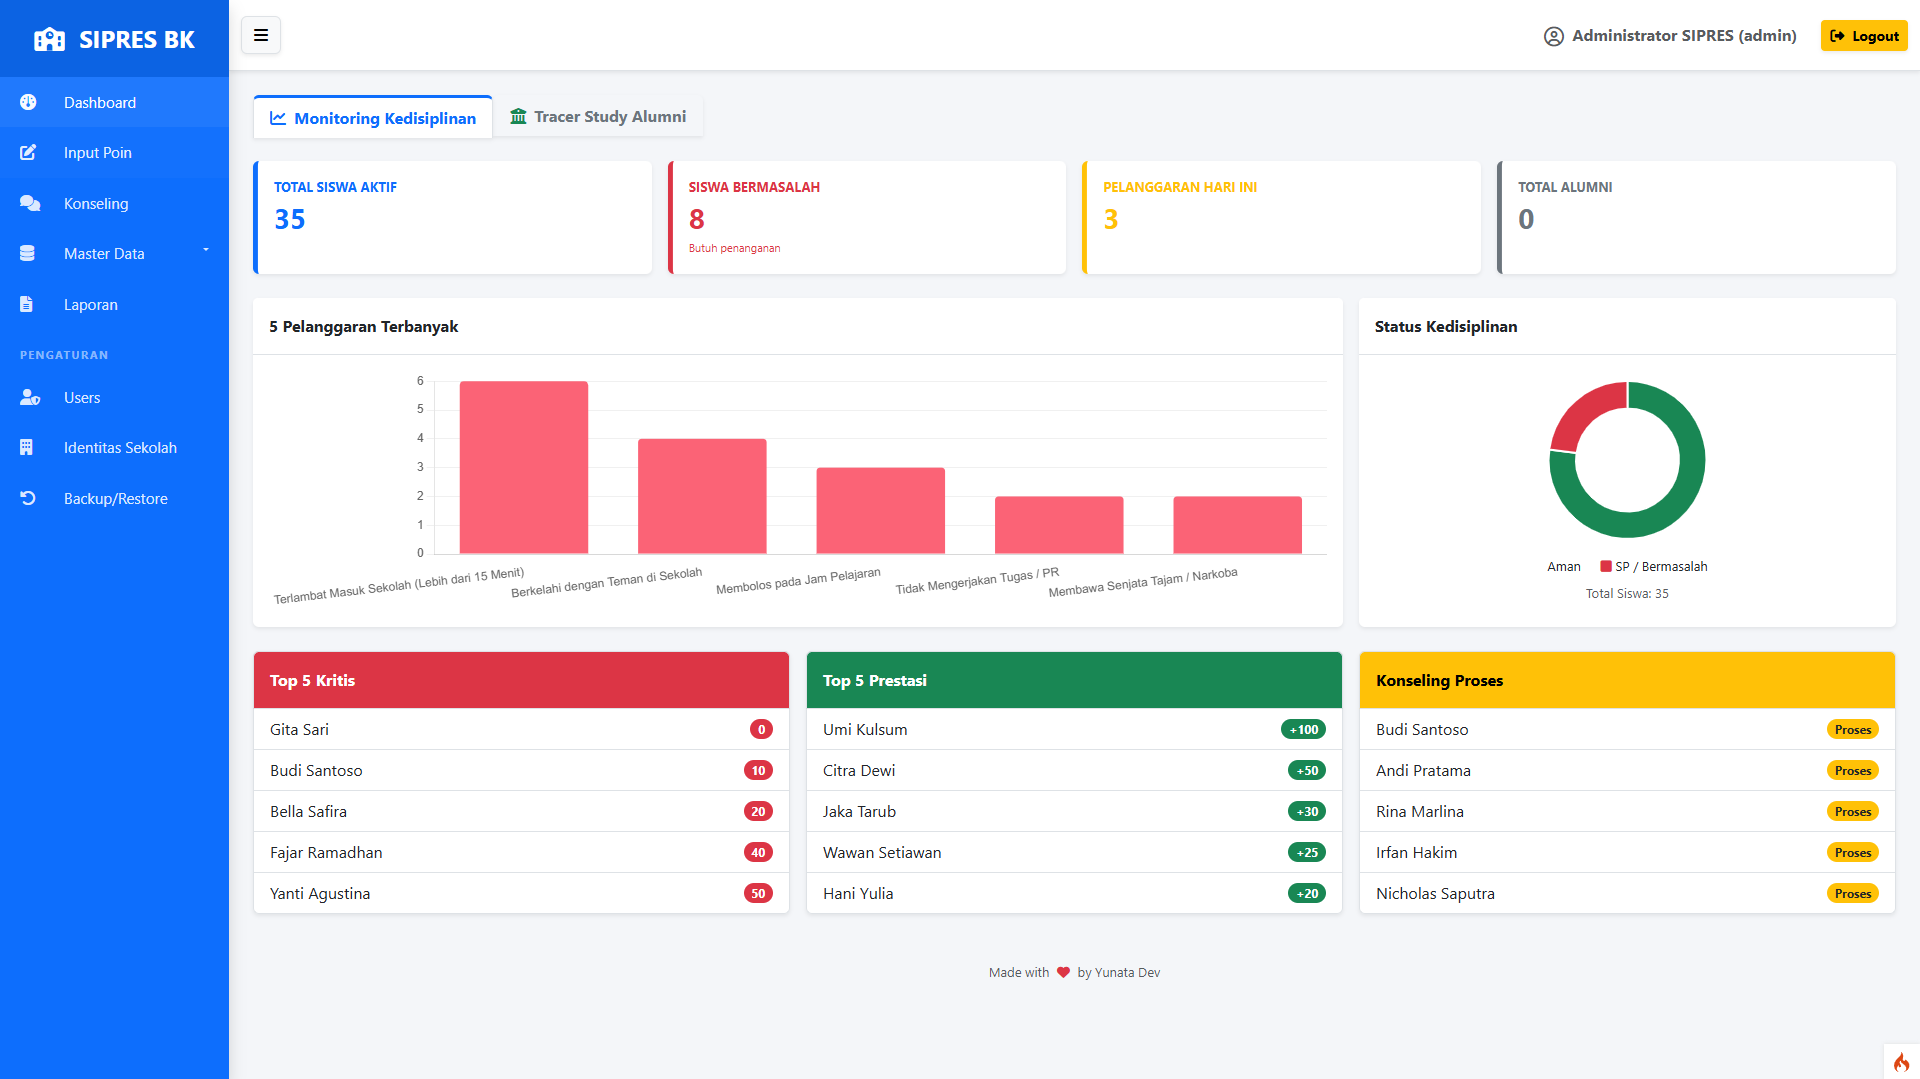Viewport: 1920px width, 1079px height.
Task: Click the Laporan document icon
Action: (27, 304)
